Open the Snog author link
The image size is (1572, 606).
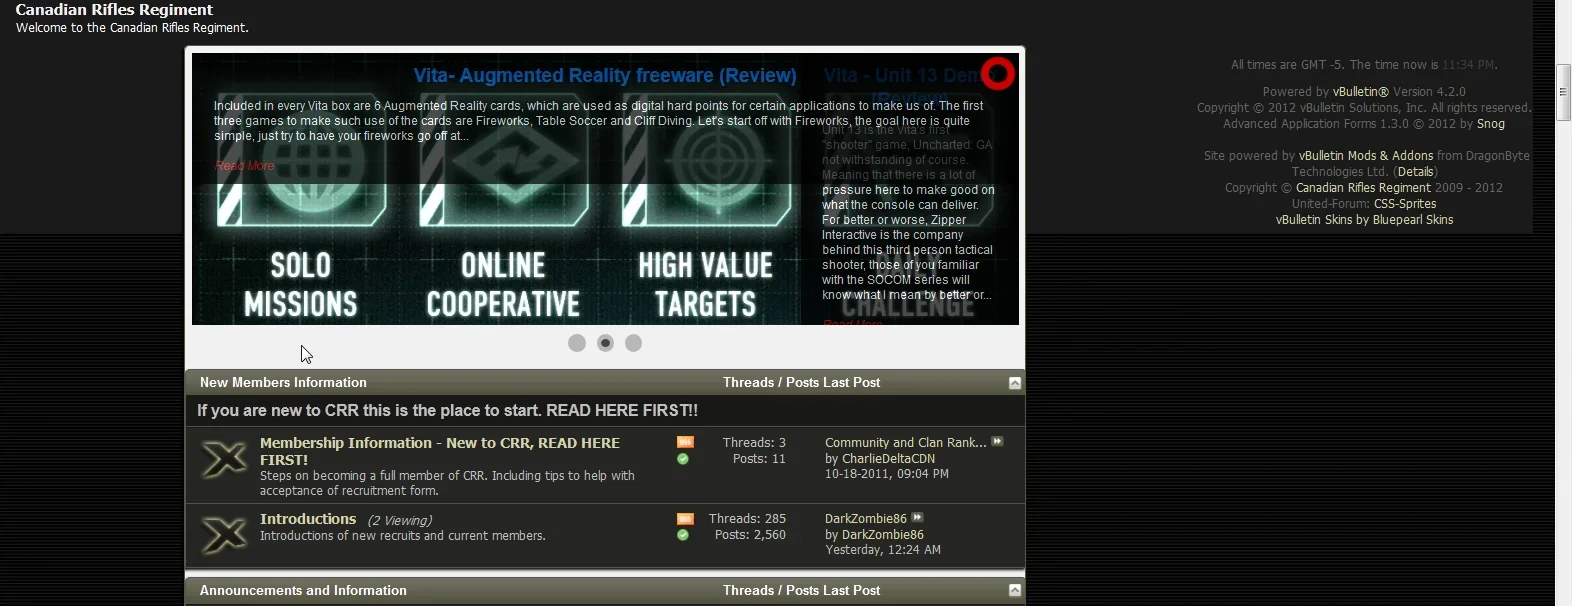click(x=1491, y=124)
